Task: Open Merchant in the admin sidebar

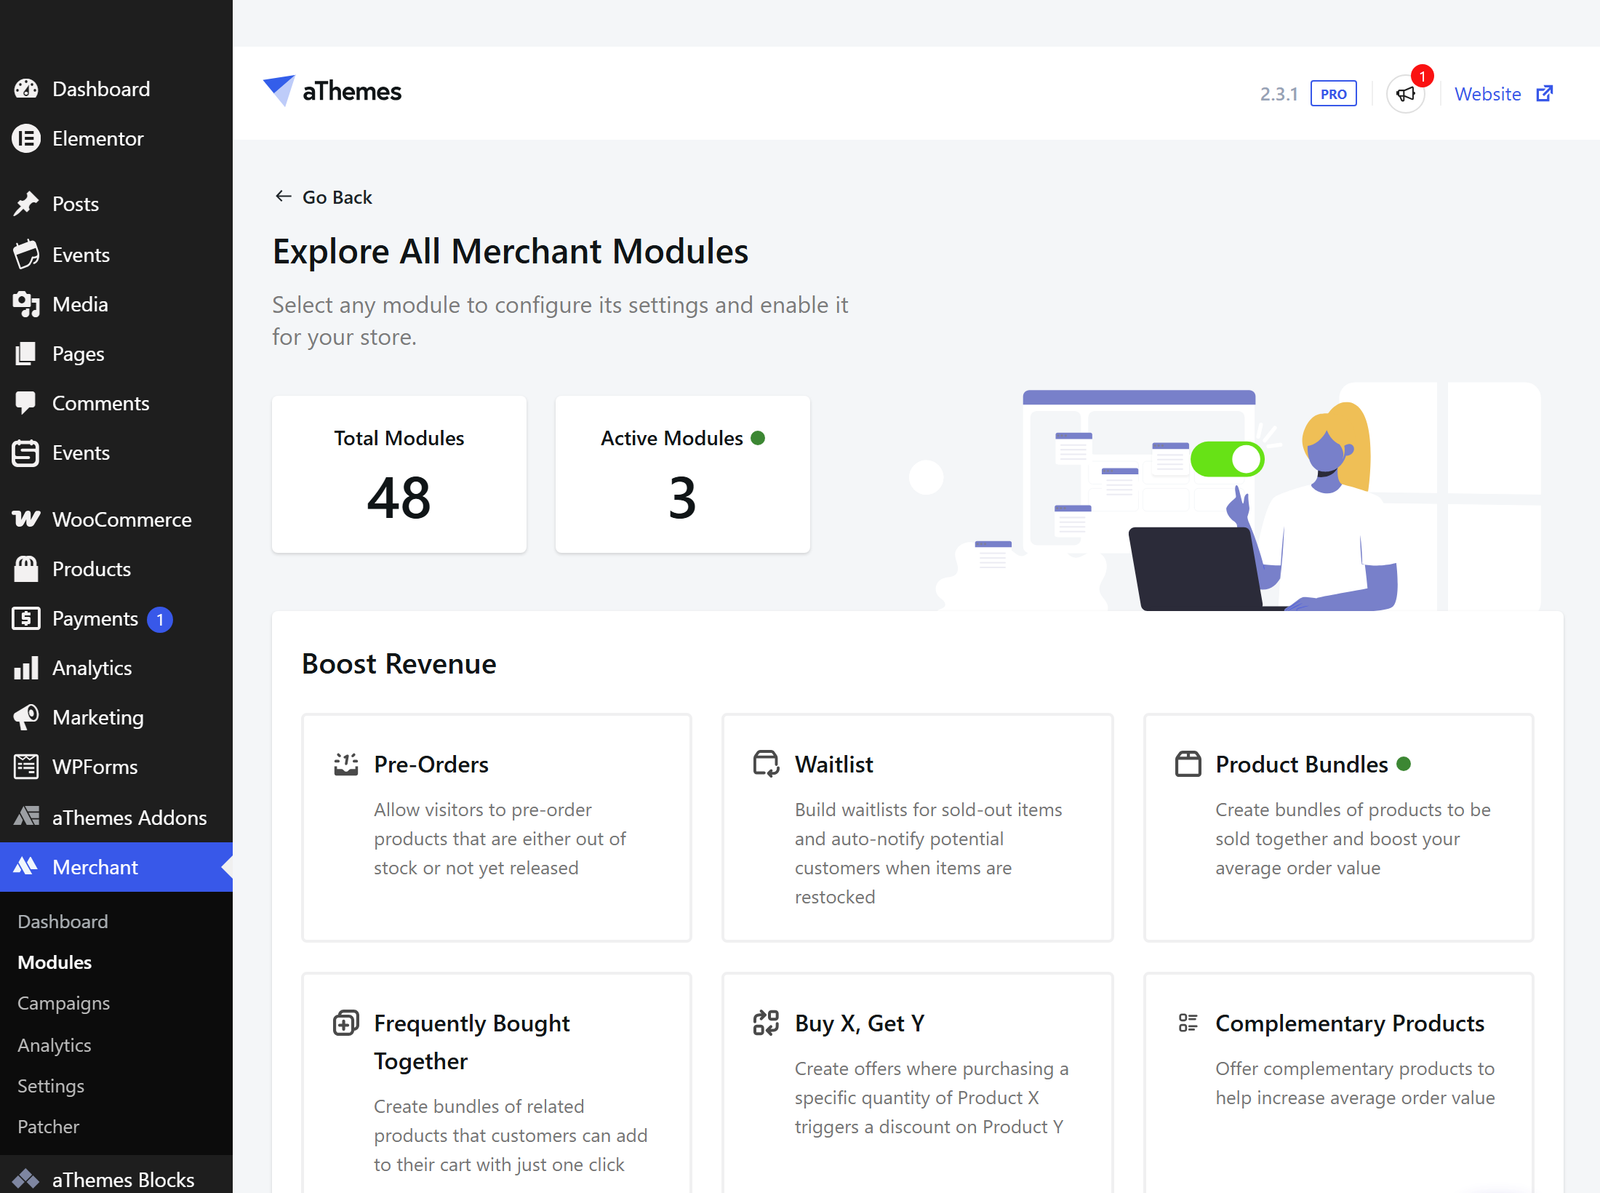Action: [x=116, y=867]
